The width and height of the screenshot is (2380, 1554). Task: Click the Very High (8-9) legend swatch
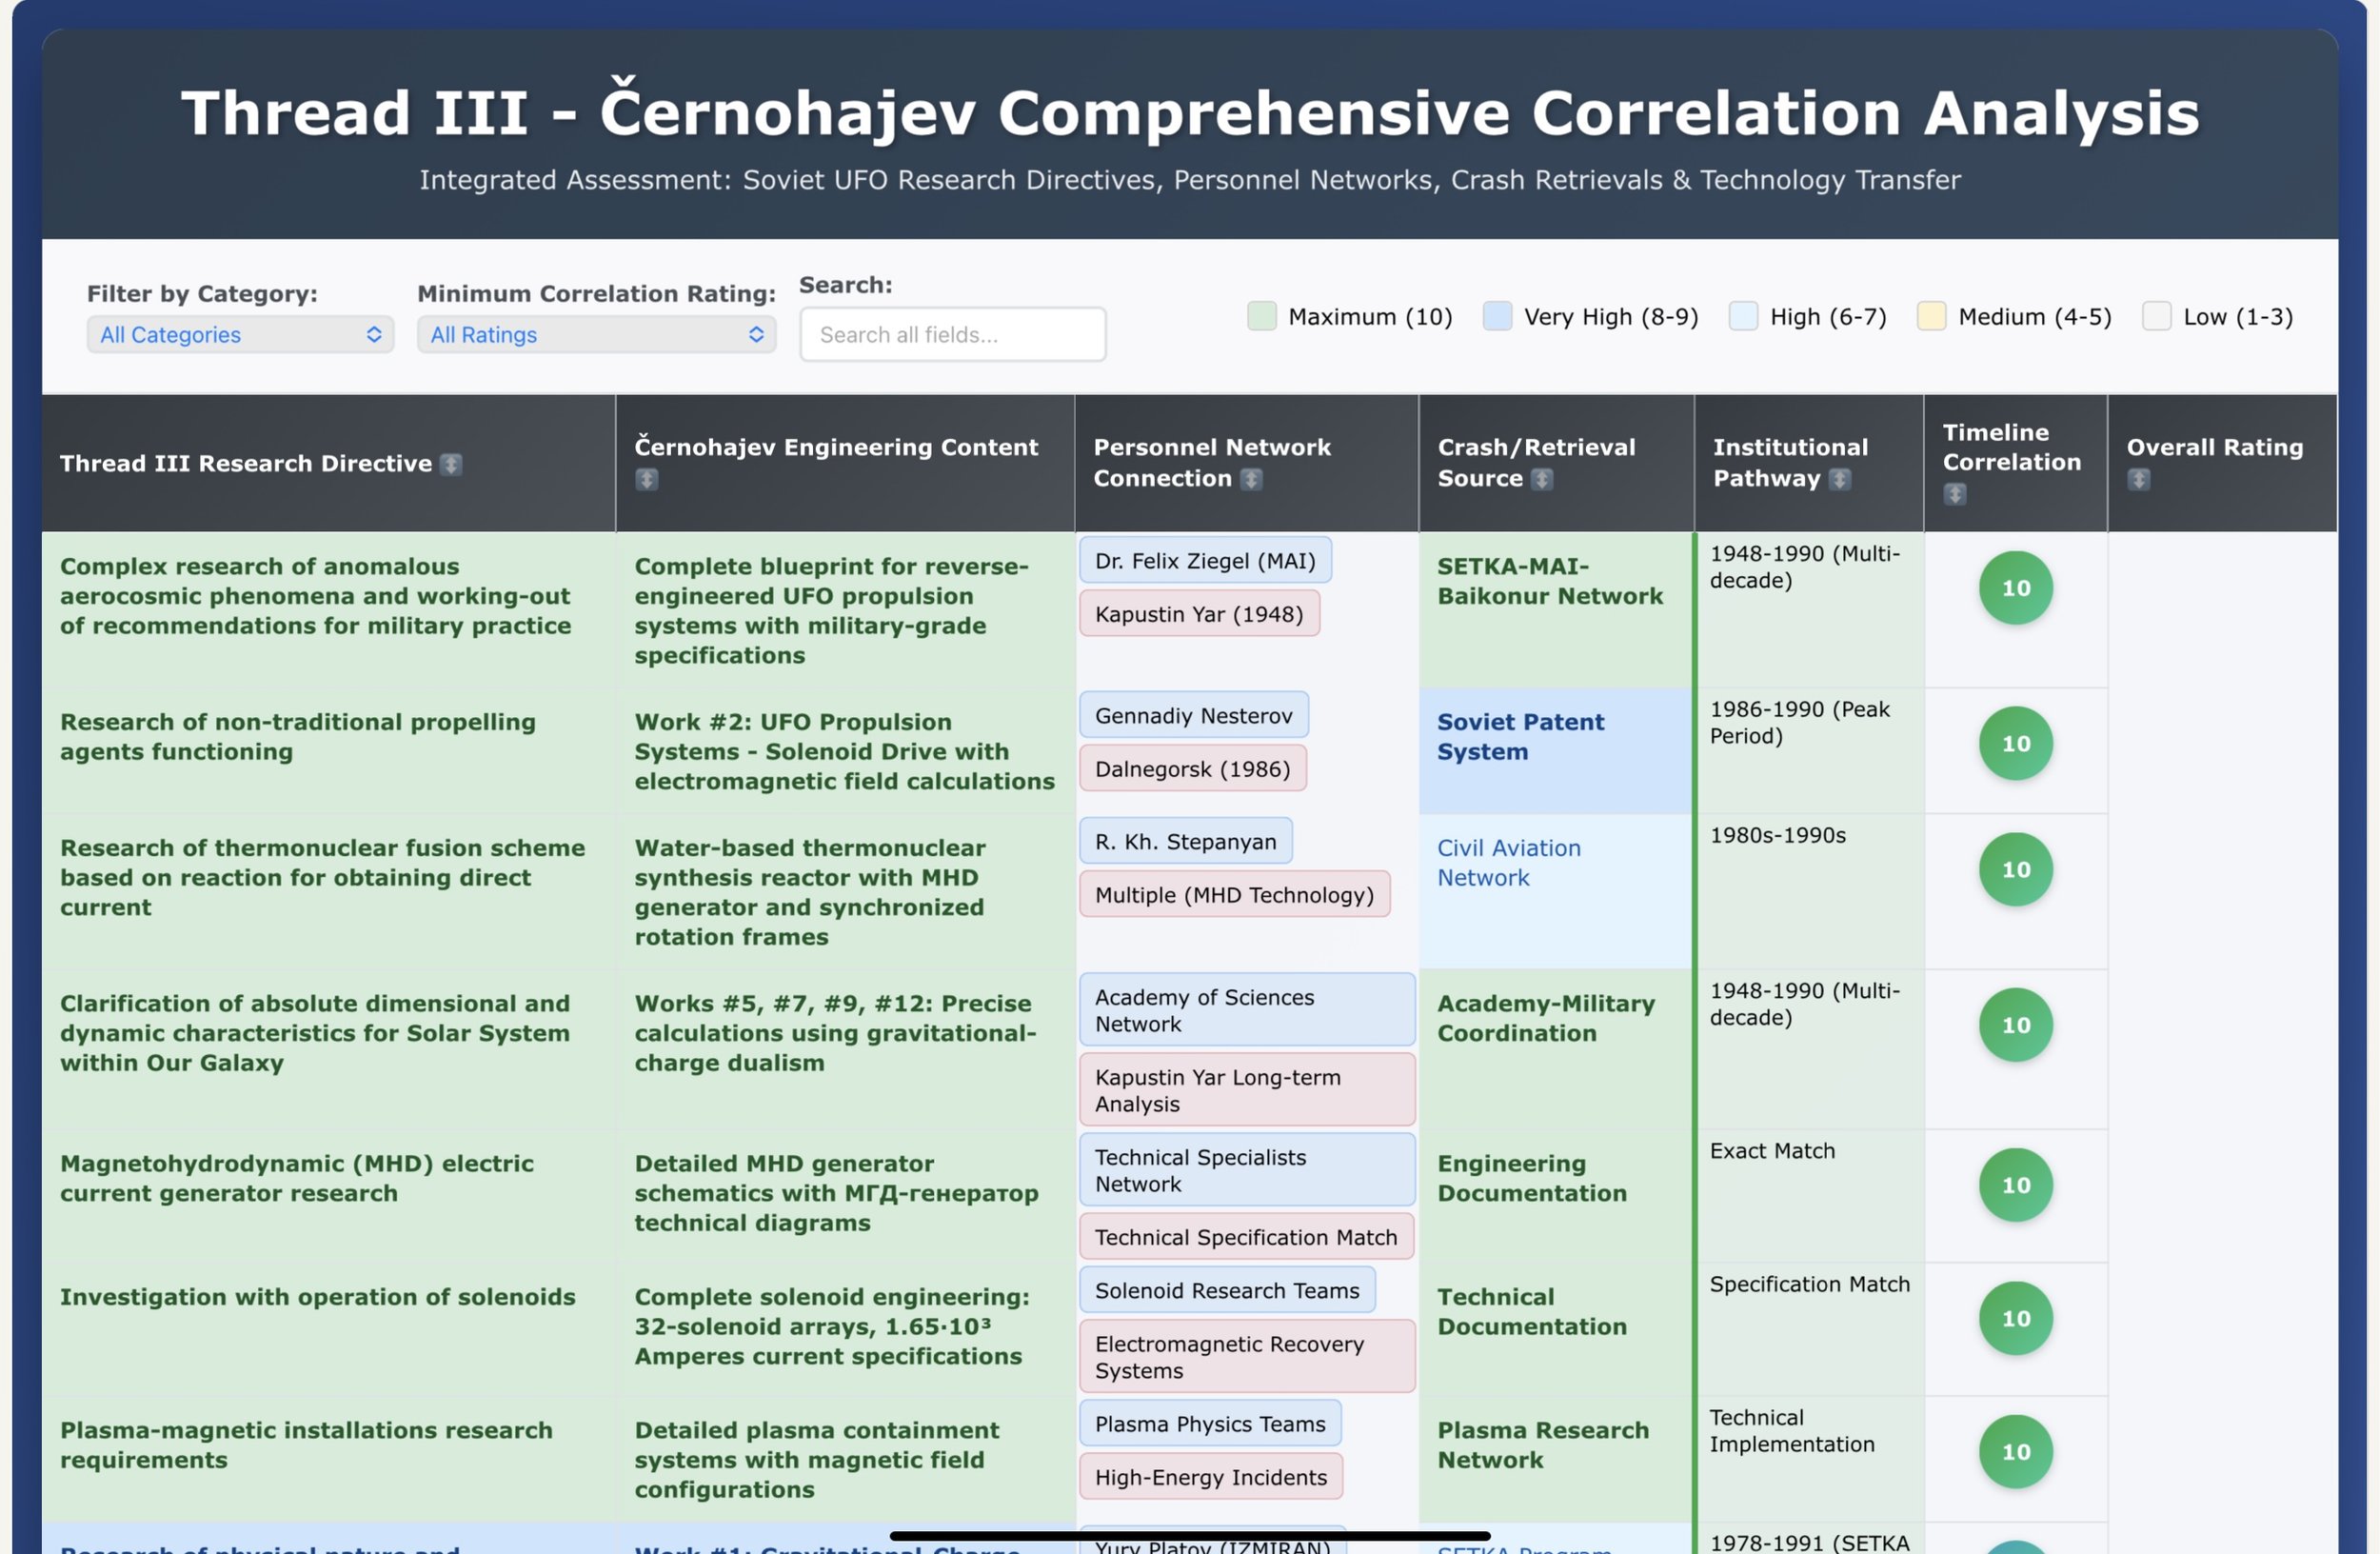tap(1497, 317)
